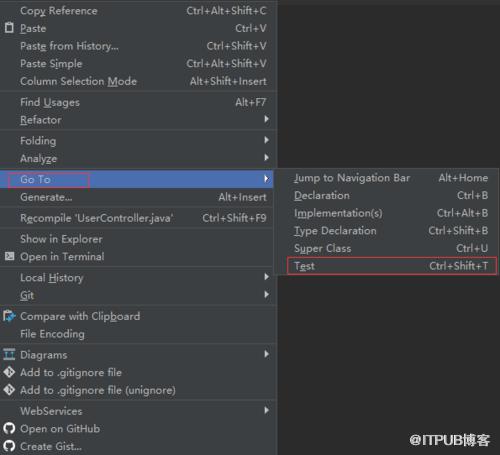Click the Ctrl+Alt+Shift+C shortcut text
Screen dimensions: 500x455
coord(226,11)
